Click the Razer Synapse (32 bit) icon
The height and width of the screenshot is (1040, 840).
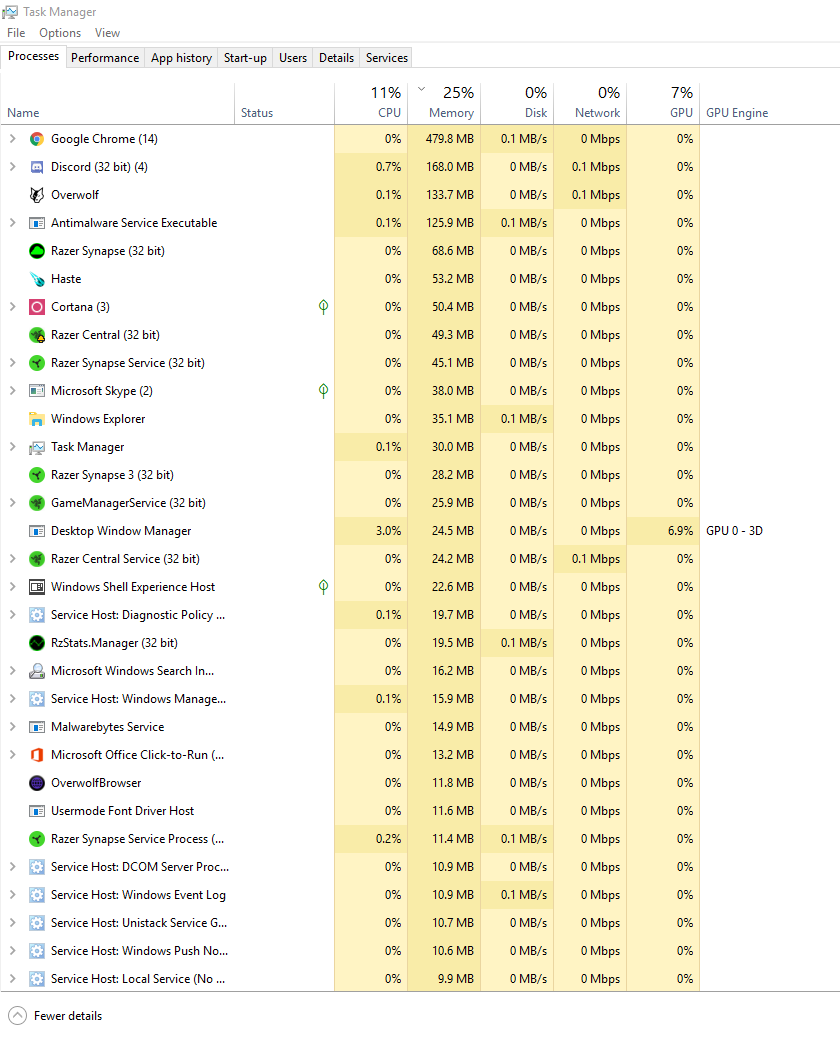(x=37, y=251)
